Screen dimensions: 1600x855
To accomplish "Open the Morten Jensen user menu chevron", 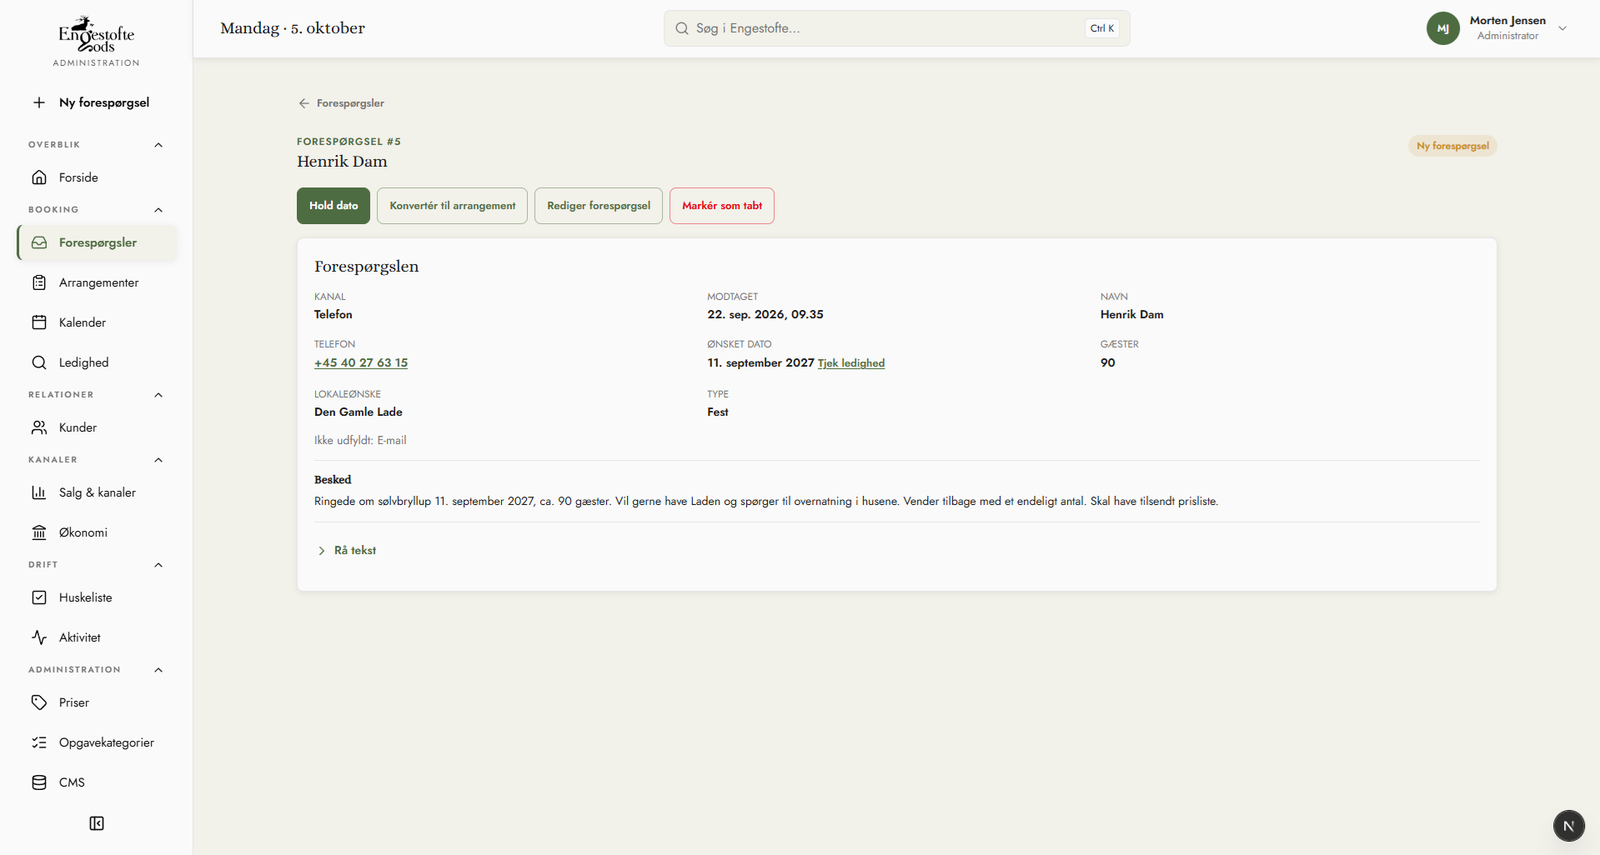I will (1562, 28).
